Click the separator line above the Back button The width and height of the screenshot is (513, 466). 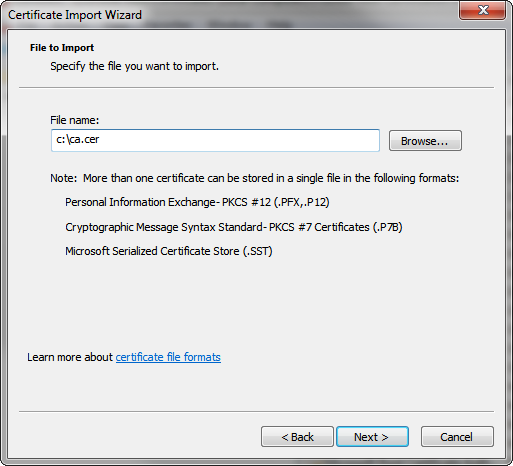(256, 411)
